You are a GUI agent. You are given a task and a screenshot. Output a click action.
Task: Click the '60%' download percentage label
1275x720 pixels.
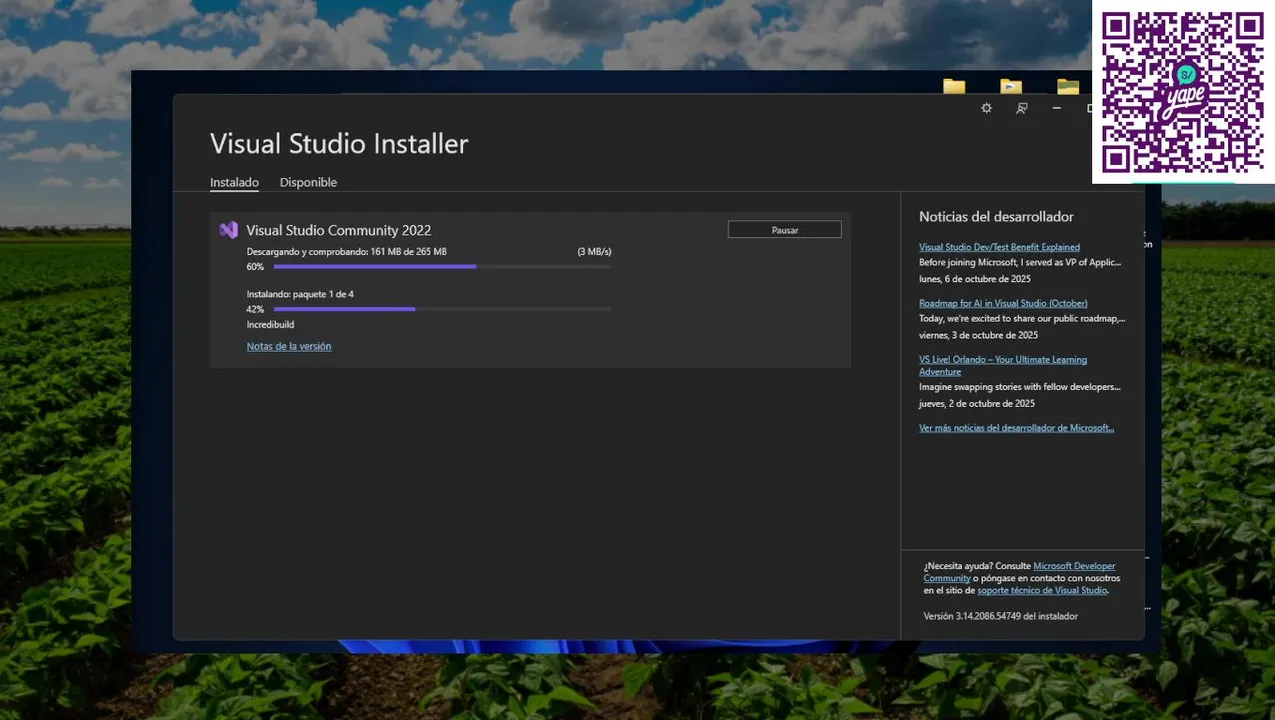coord(255,267)
